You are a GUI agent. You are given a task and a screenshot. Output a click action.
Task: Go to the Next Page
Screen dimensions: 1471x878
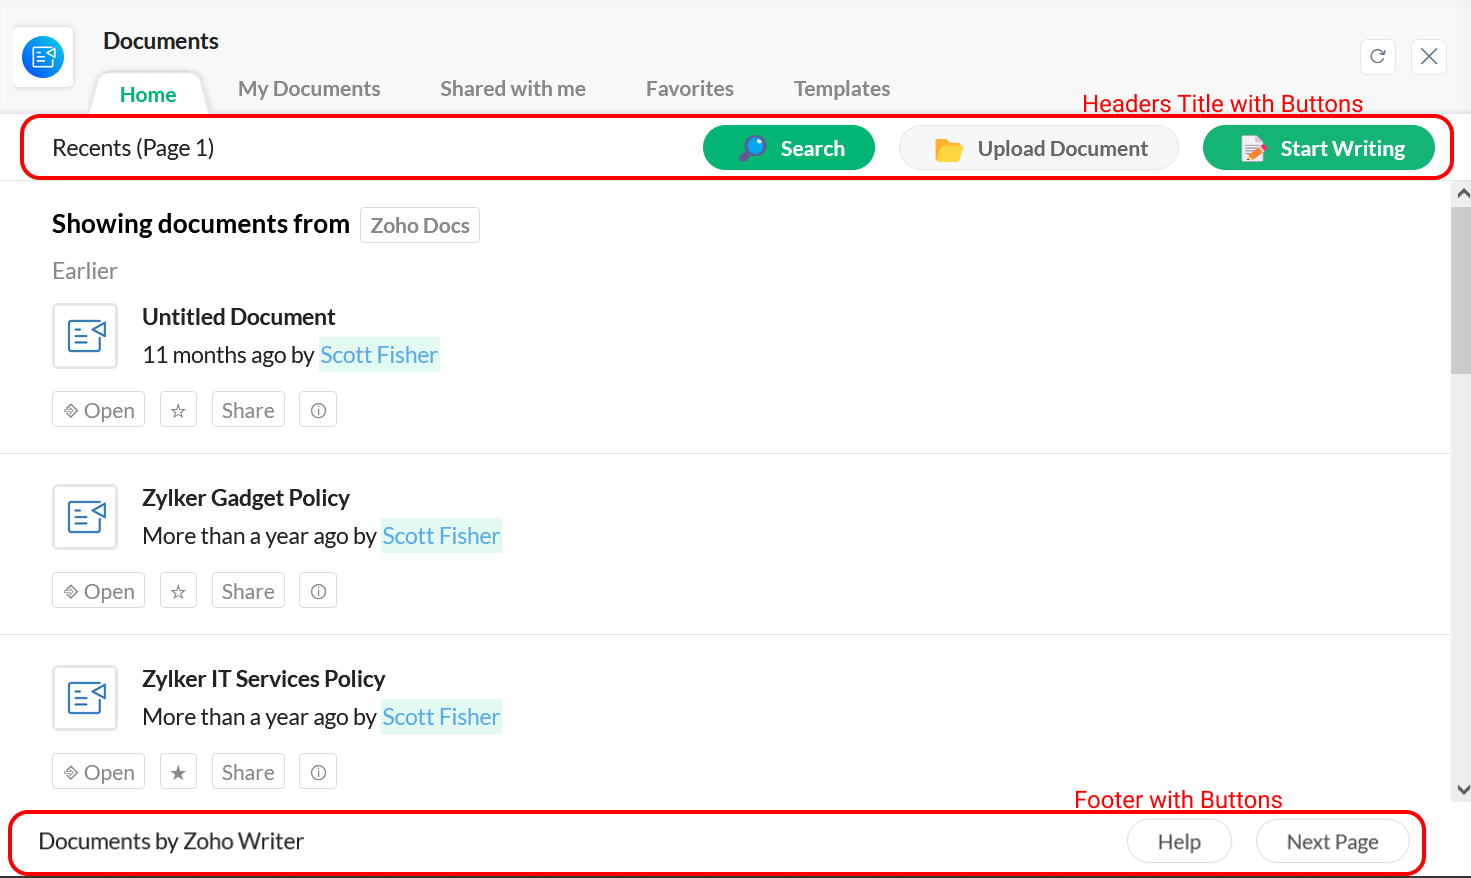[x=1332, y=841]
